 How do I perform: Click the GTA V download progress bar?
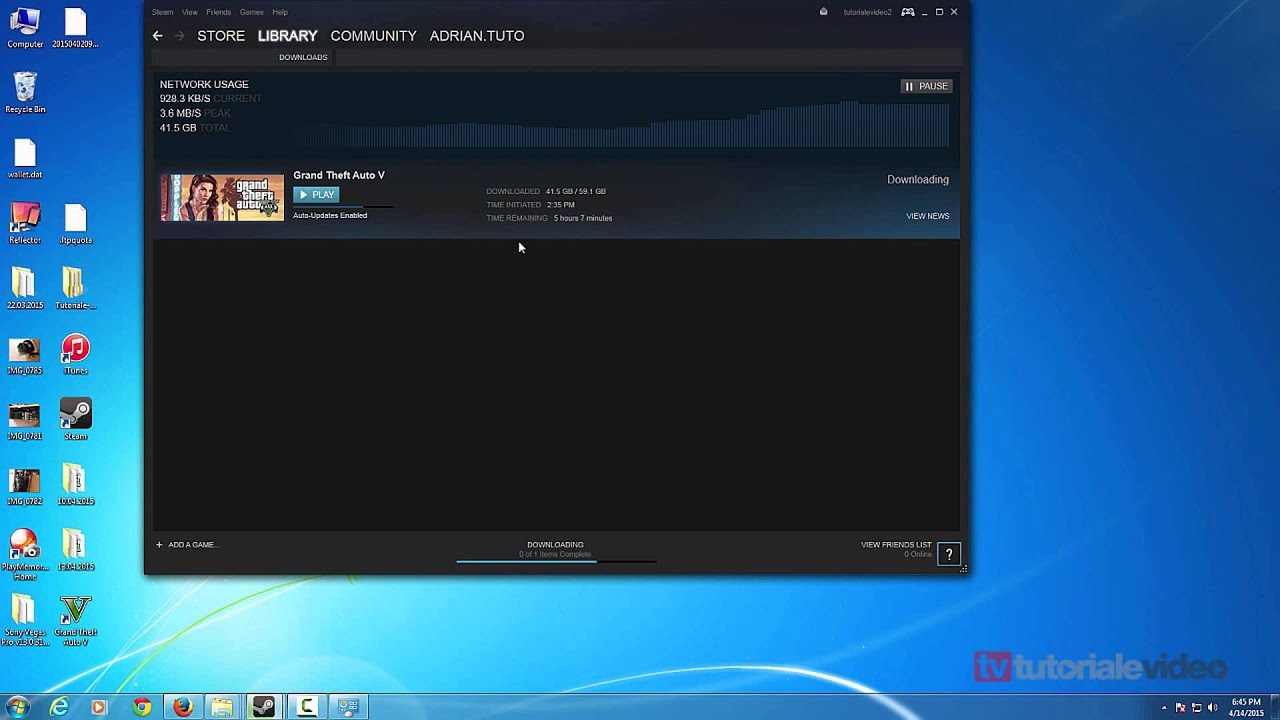click(x=342, y=207)
